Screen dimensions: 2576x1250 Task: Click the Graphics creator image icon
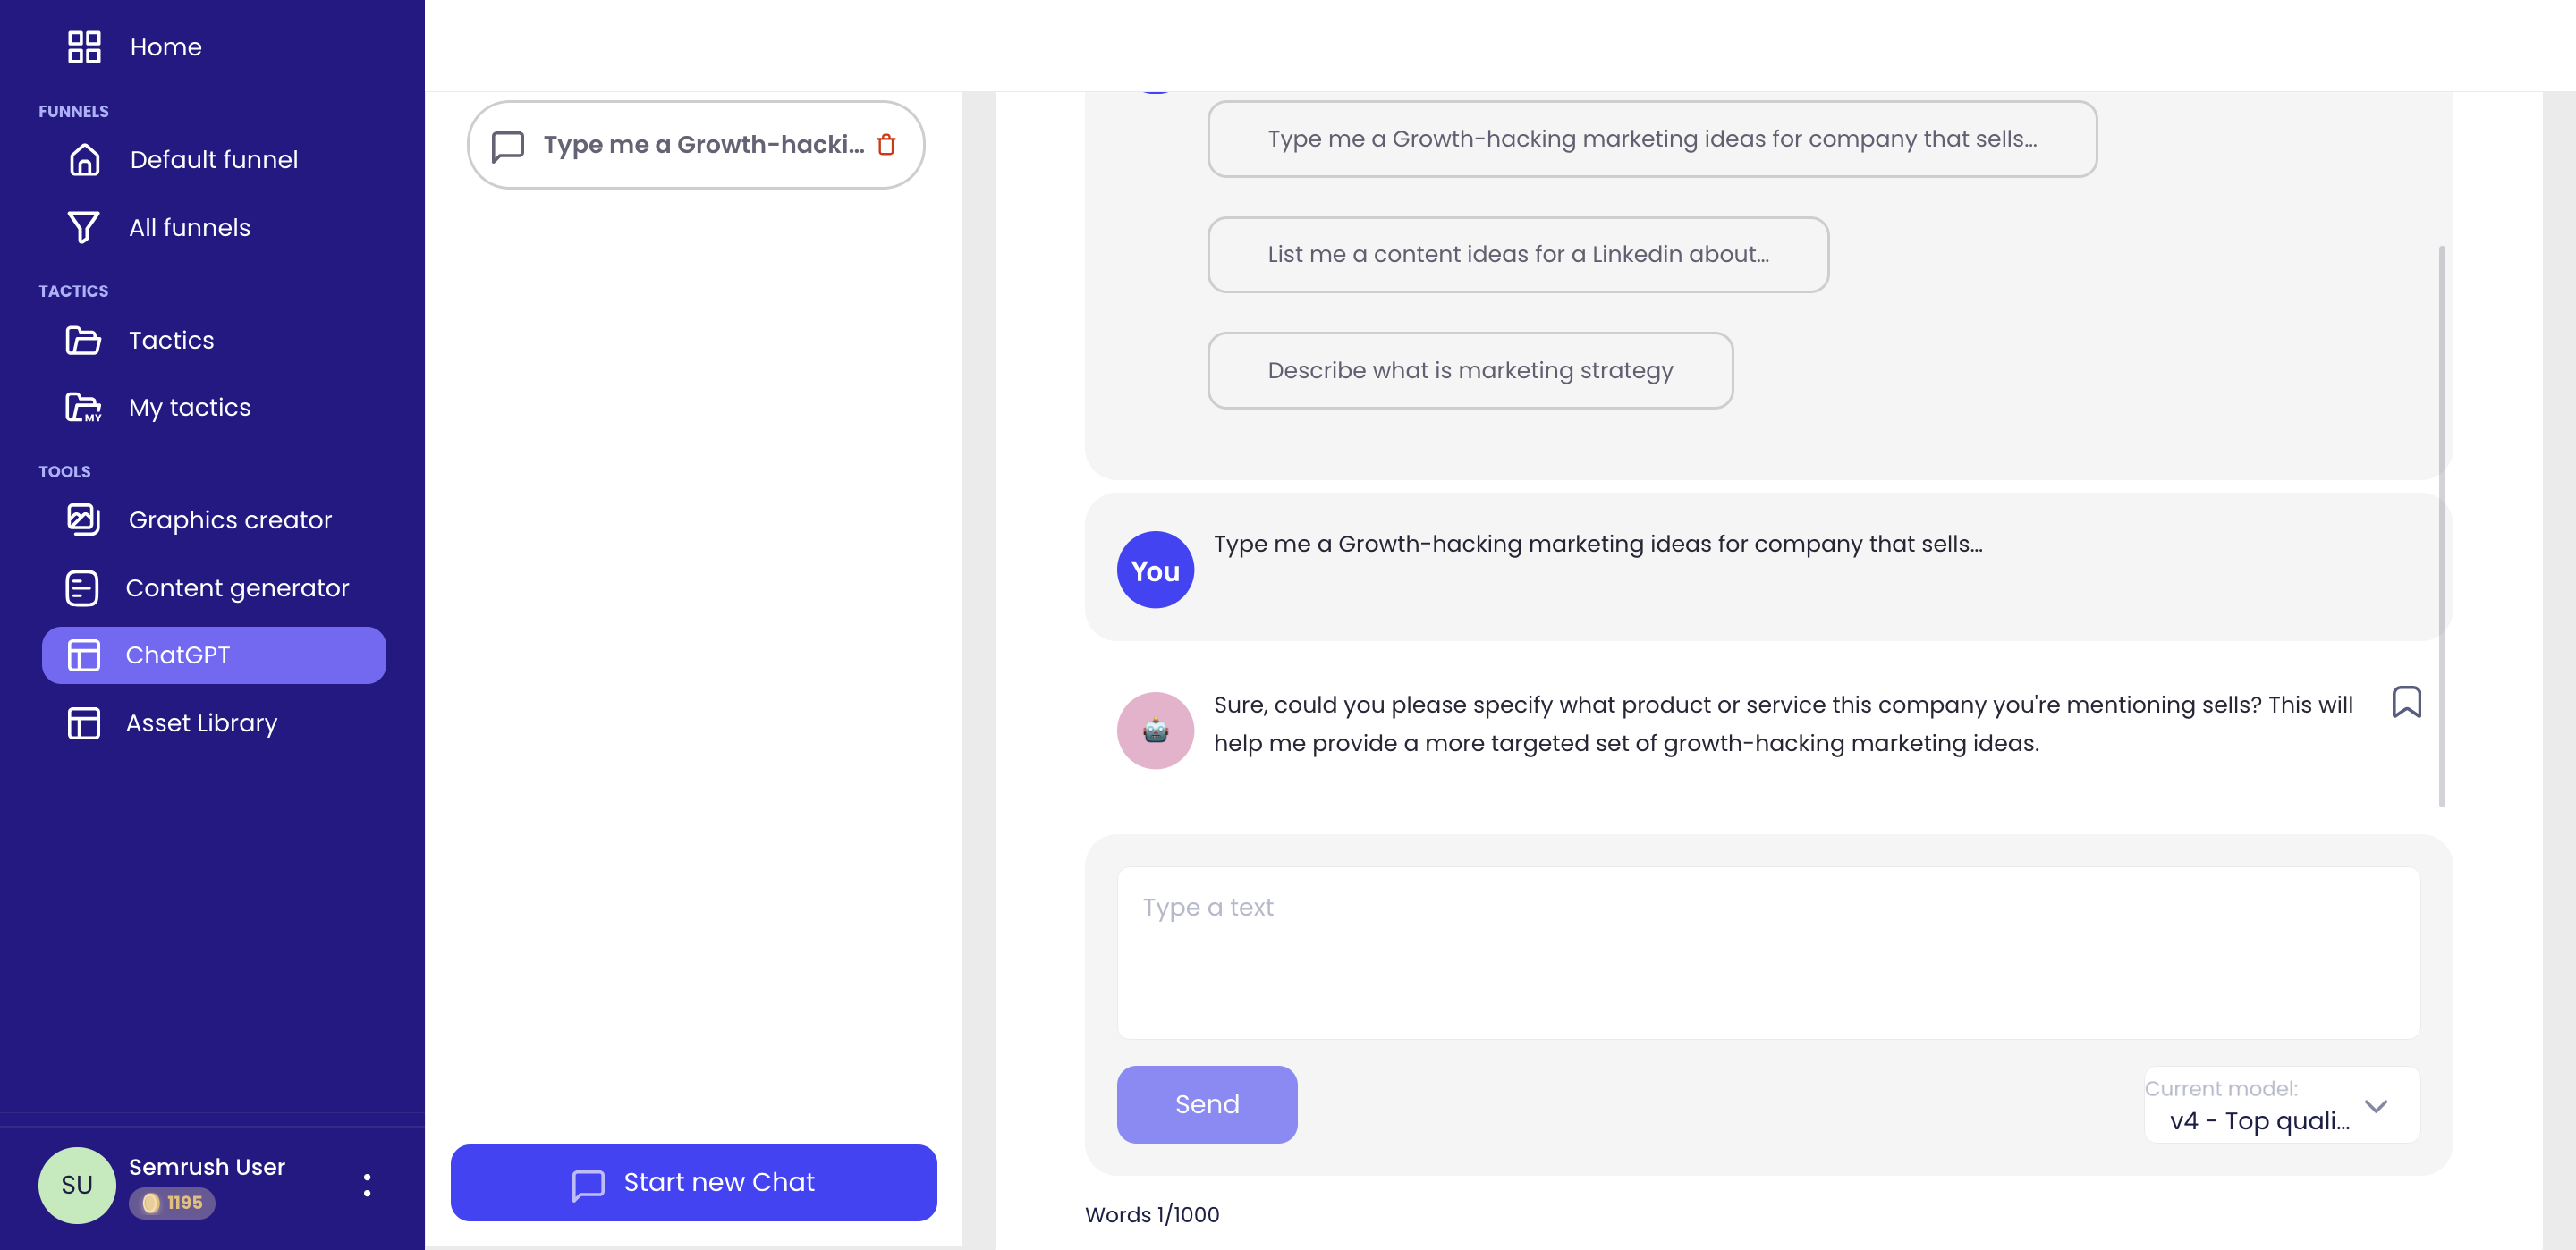[84, 520]
